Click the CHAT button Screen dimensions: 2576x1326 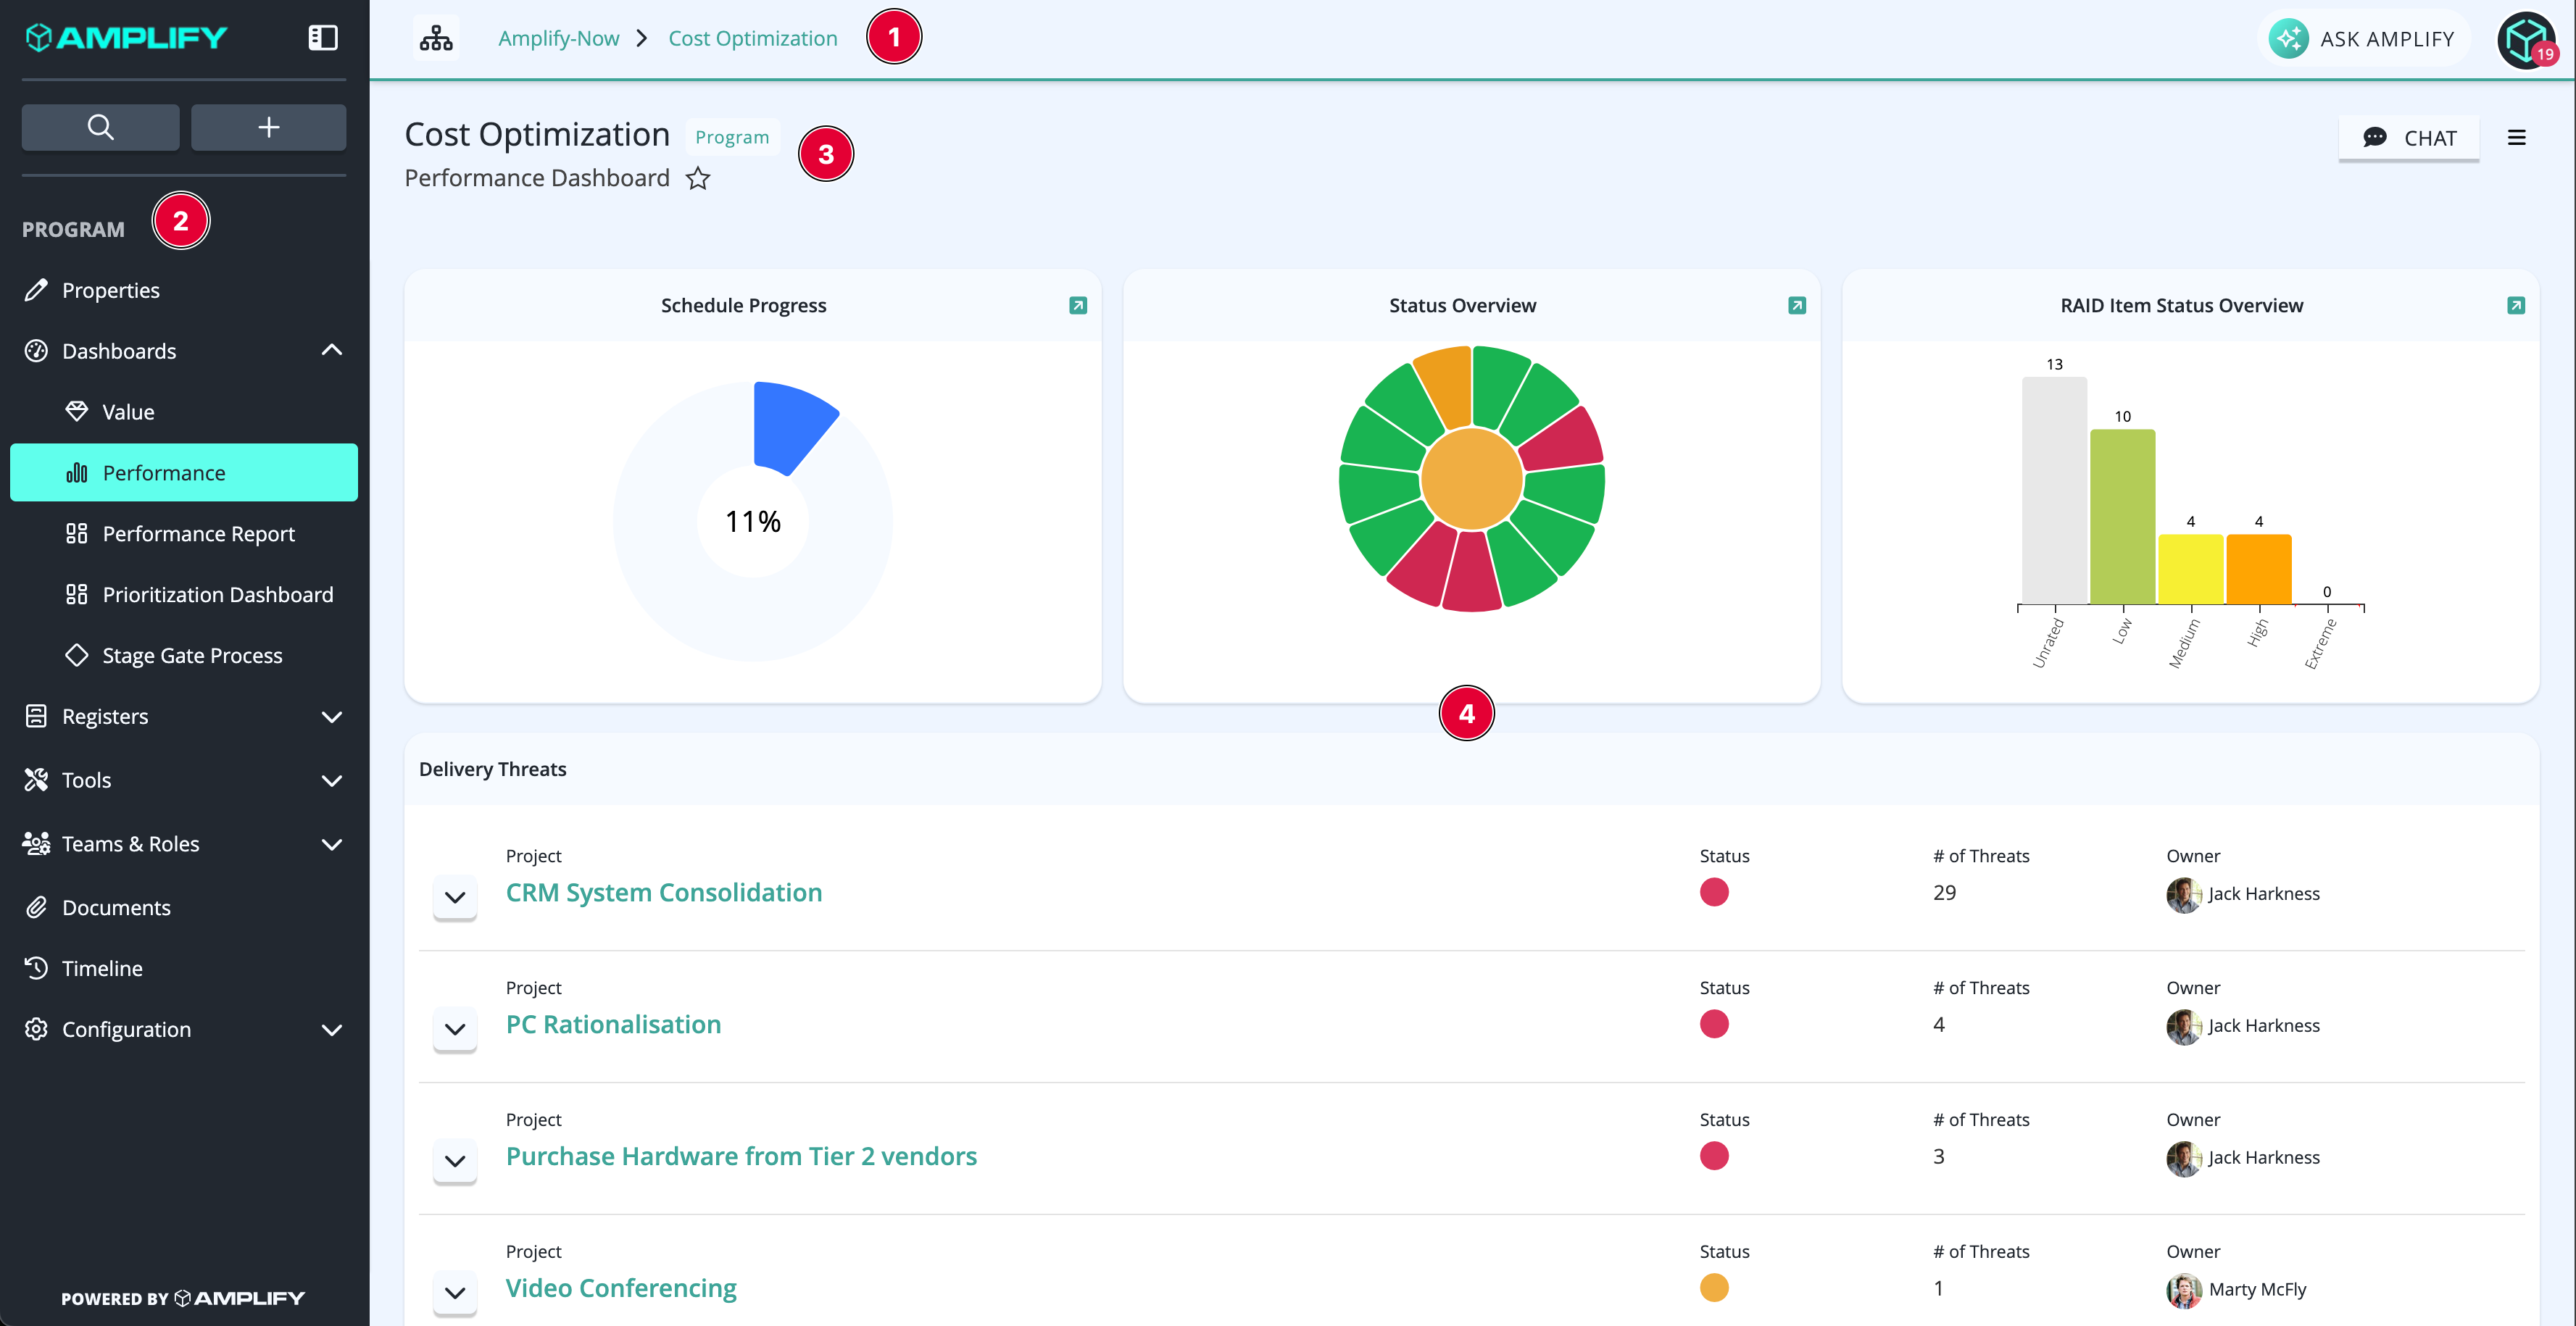pos(2409,138)
